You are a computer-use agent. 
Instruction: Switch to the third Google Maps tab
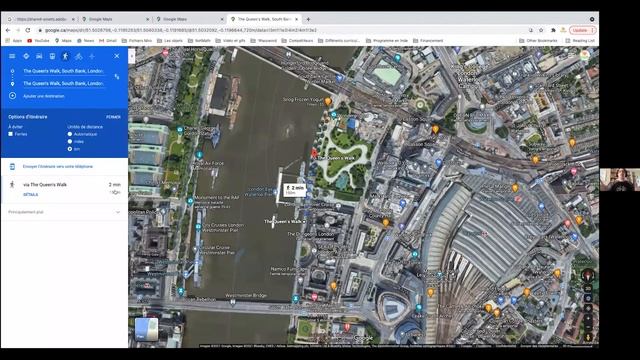[189, 19]
